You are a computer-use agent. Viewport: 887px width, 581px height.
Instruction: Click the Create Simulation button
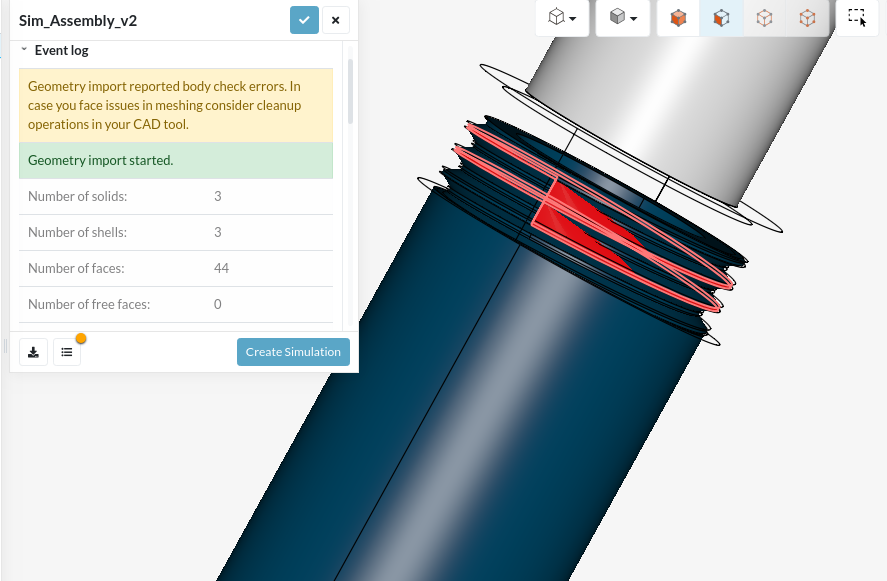point(293,352)
